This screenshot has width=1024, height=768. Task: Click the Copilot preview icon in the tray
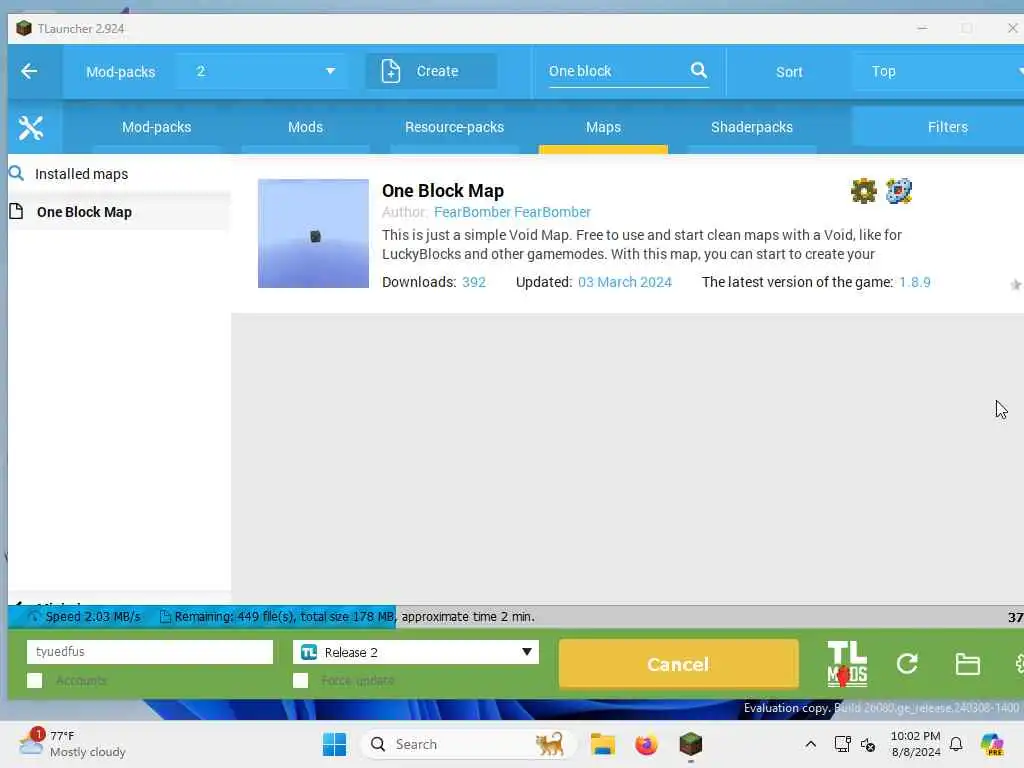(x=992, y=744)
